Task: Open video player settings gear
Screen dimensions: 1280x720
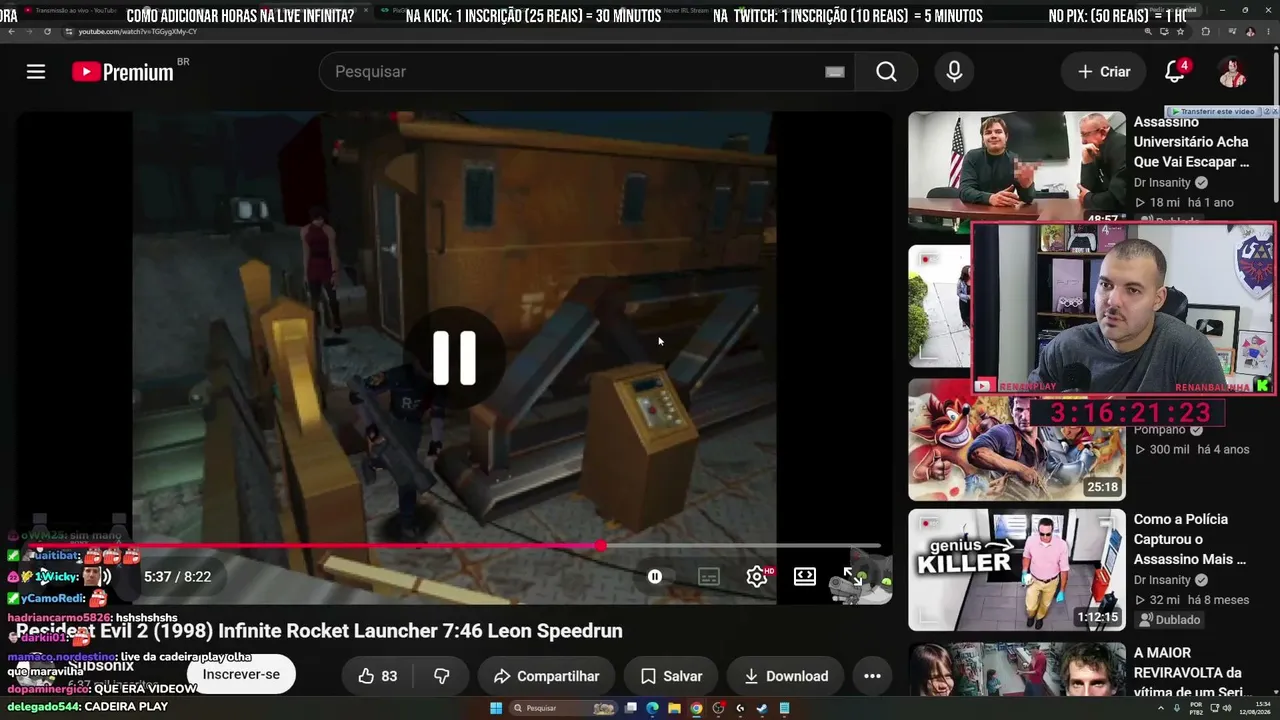Action: [757, 576]
